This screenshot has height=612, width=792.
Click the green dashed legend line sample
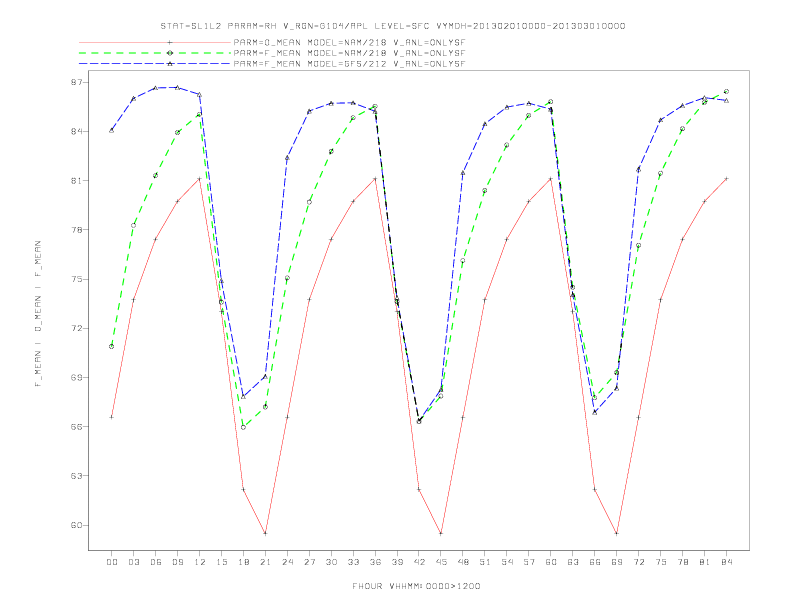pos(155,53)
